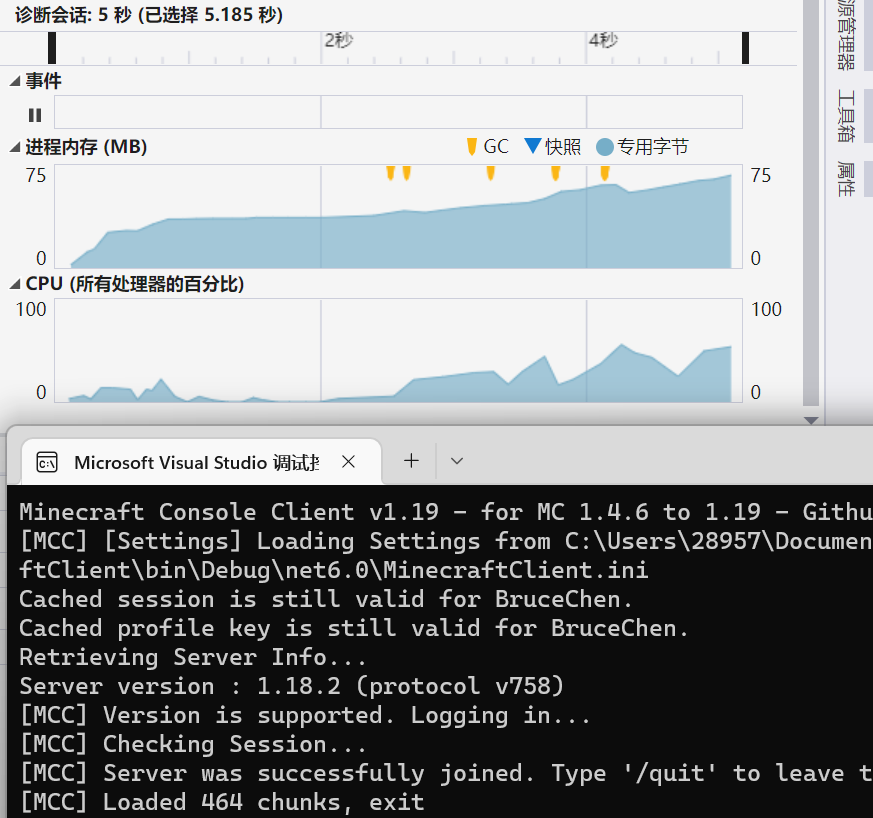Open the terminal profile dropdown chevron
The image size is (873, 818).
click(457, 461)
